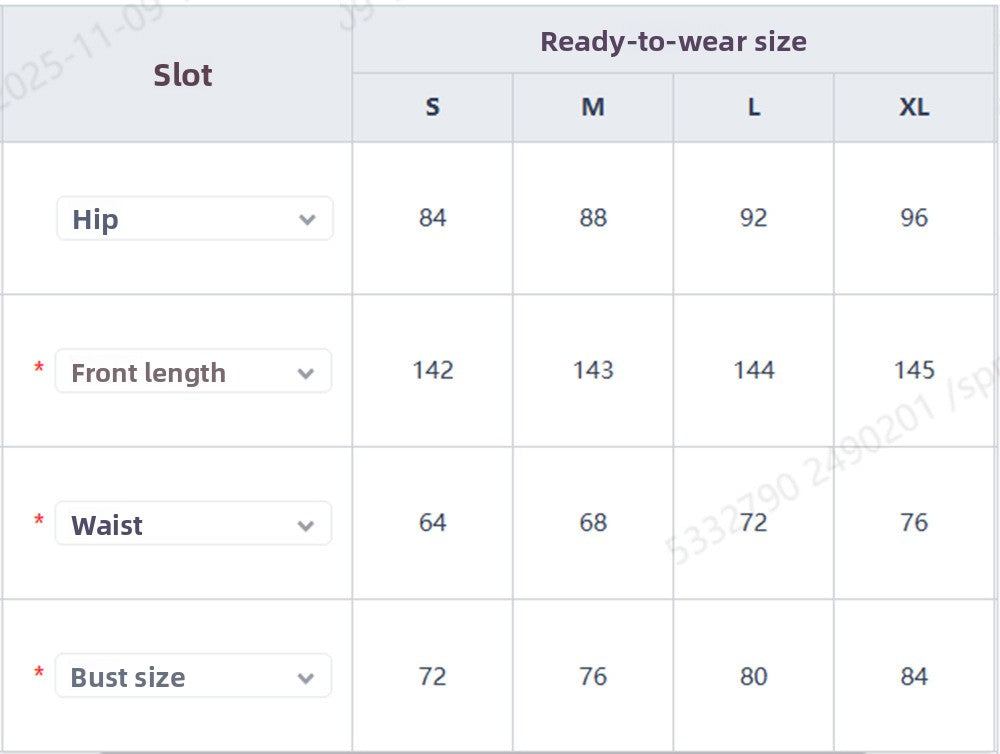The width and height of the screenshot is (1000, 754).
Task: Select the Front length value 145 for XL
Action: [914, 371]
